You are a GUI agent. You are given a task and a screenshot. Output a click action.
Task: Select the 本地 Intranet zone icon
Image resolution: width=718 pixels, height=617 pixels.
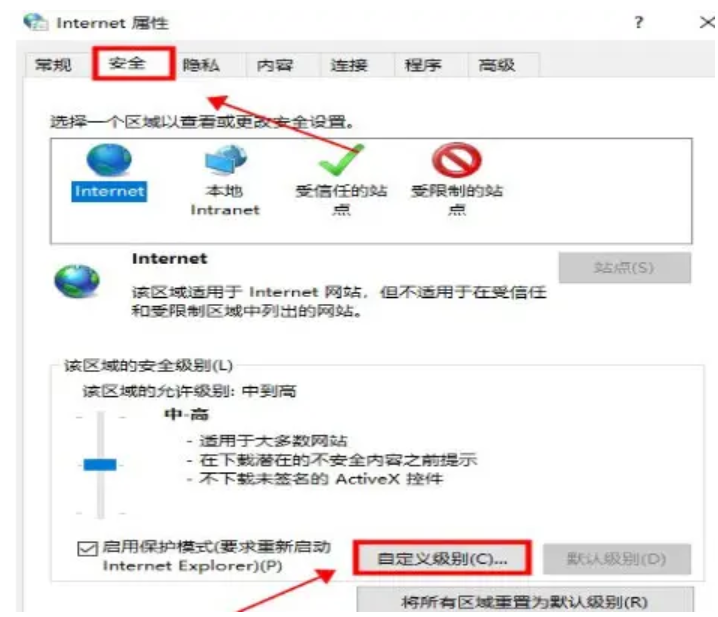pos(225,160)
